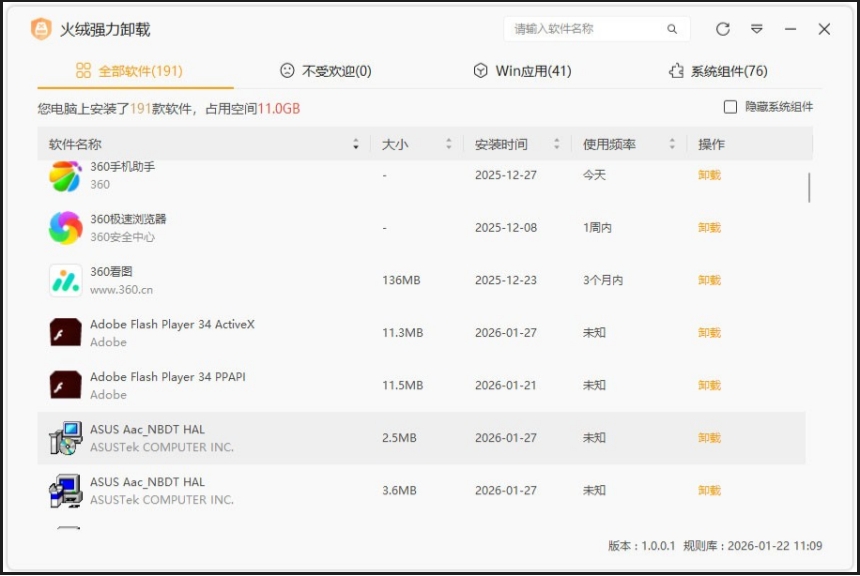
Task: Click the 11.3MB size cell
Action: pos(403,333)
